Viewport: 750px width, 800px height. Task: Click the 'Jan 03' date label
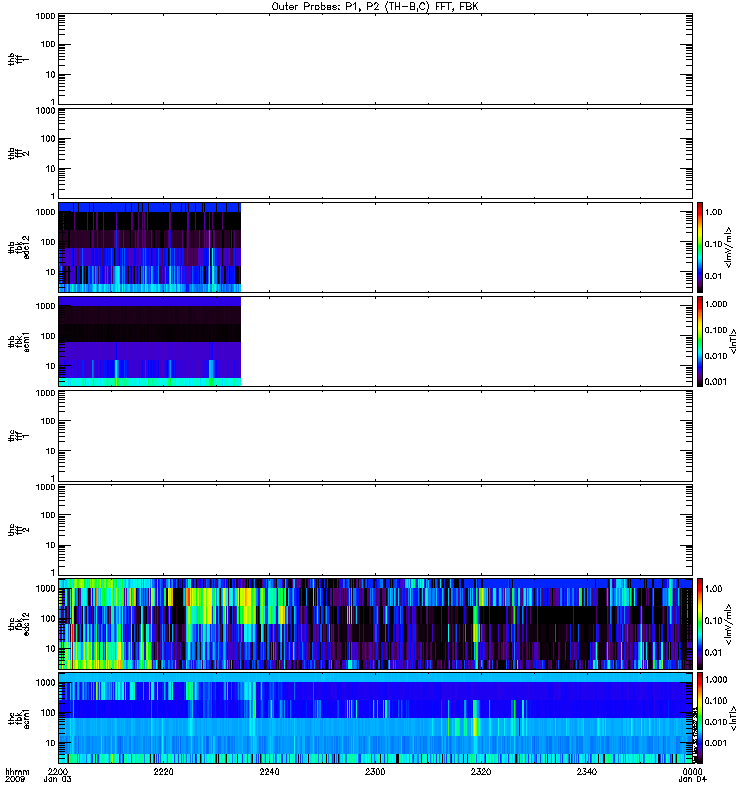click(58, 780)
